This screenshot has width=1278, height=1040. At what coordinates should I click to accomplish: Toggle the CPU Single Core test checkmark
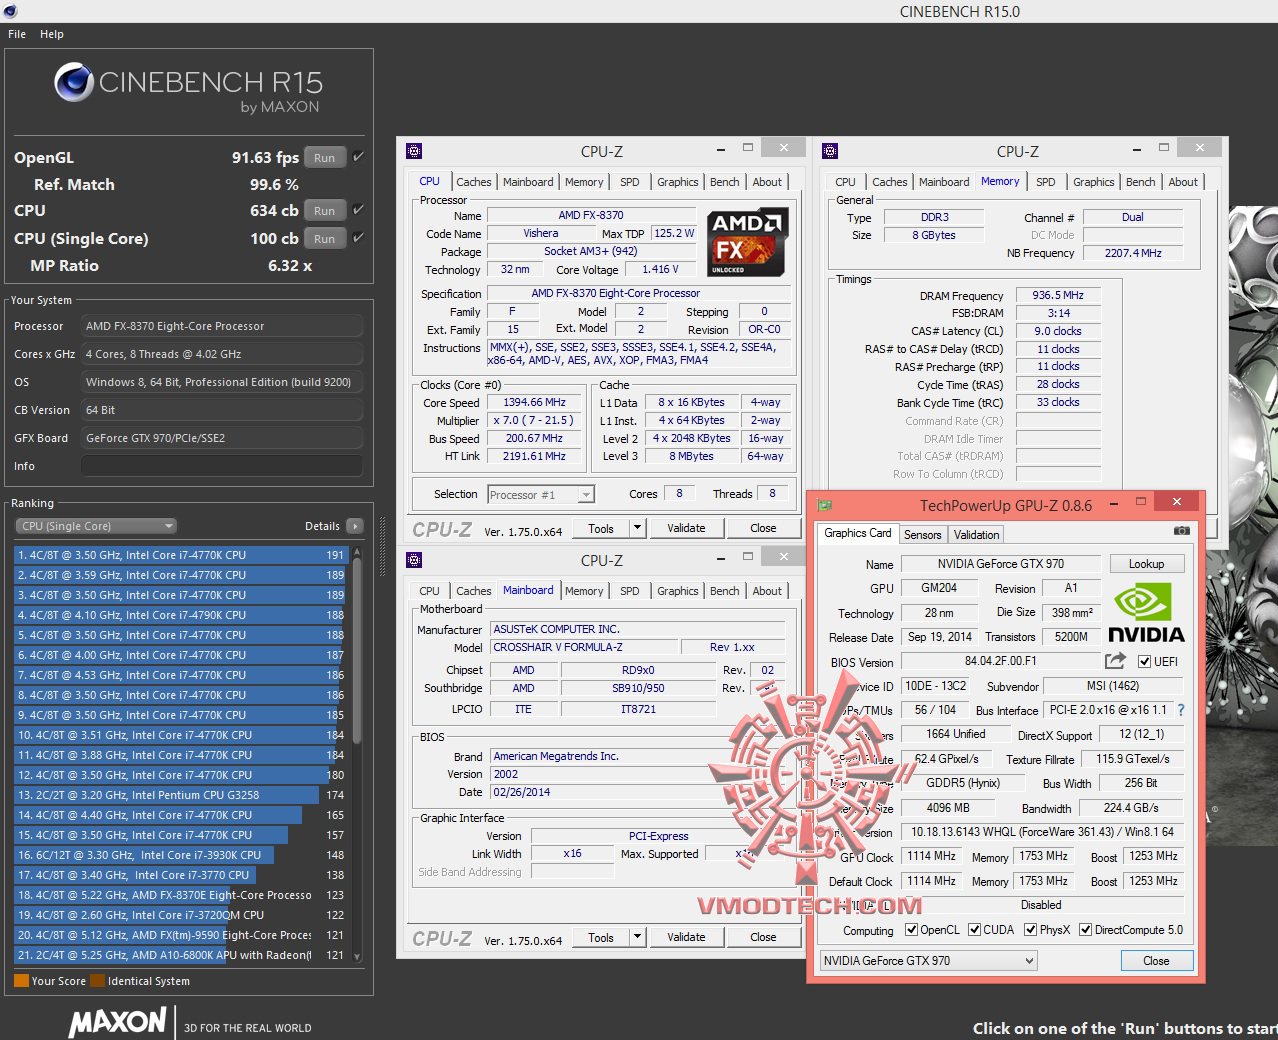(x=358, y=238)
